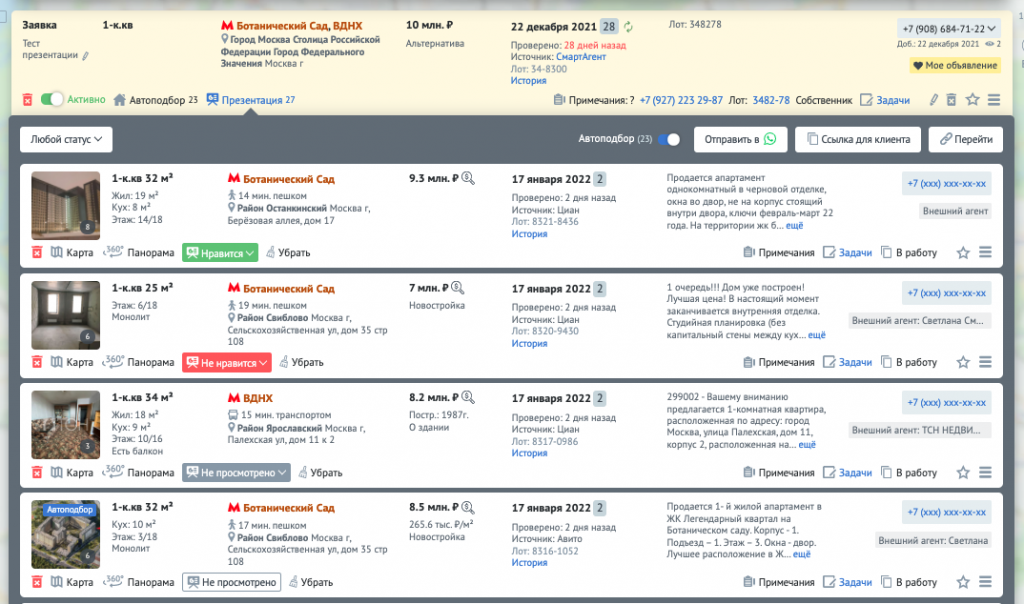Open the green Нравится status dropdown
This screenshot has width=1024, height=604.
(220, 253)
